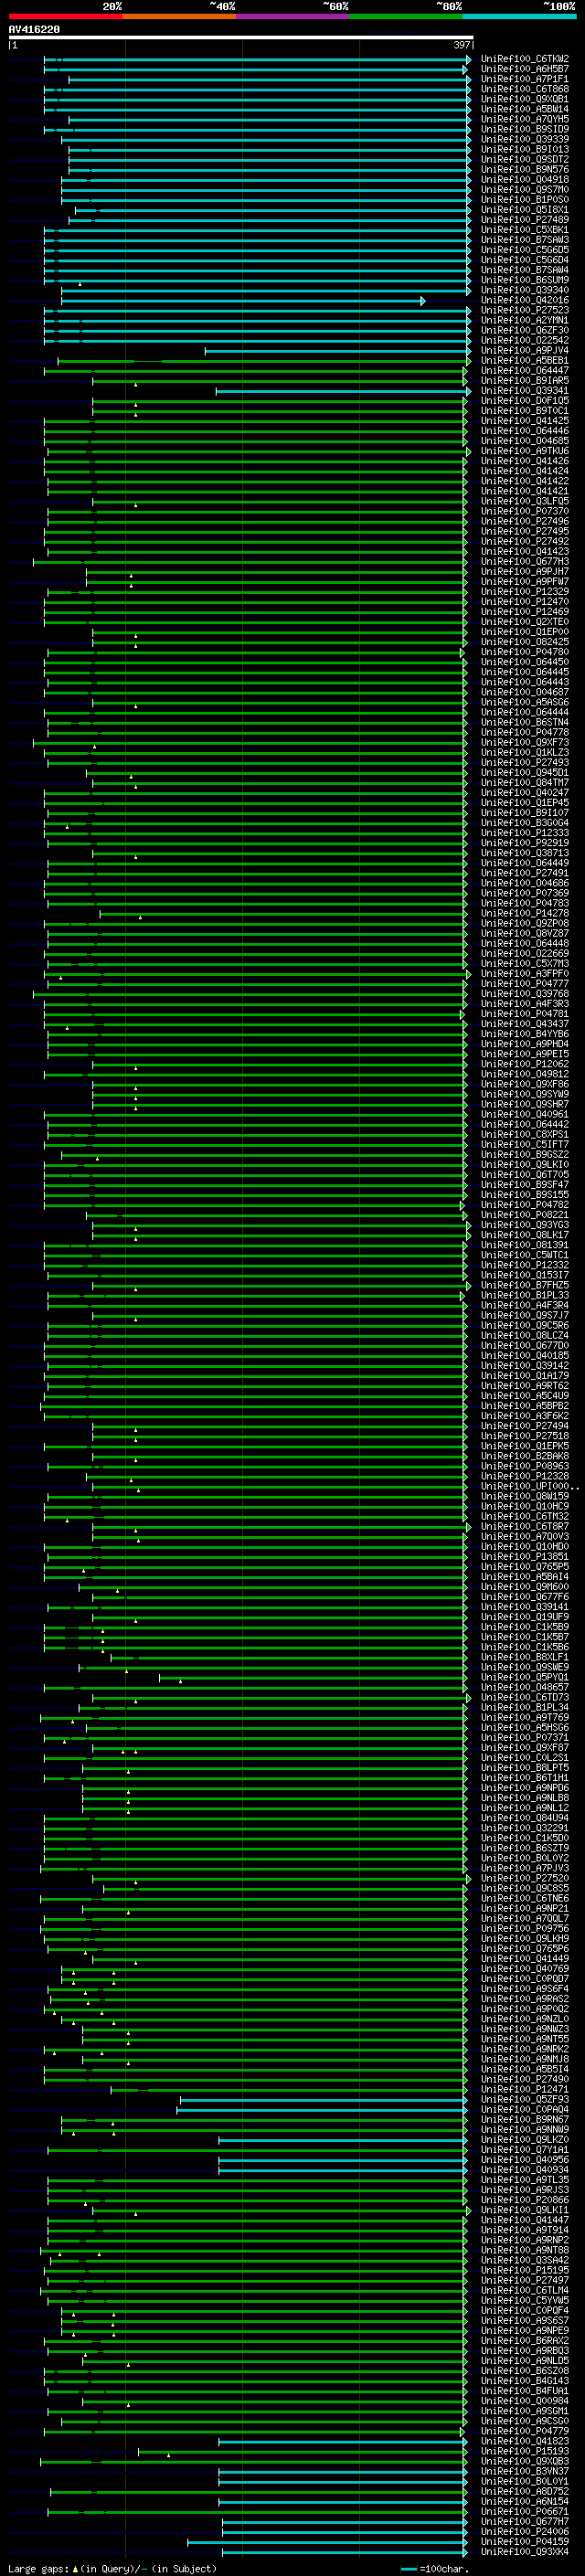
Task: Select the UniRef100_P27489 label
Action: (x=524, y=220)
